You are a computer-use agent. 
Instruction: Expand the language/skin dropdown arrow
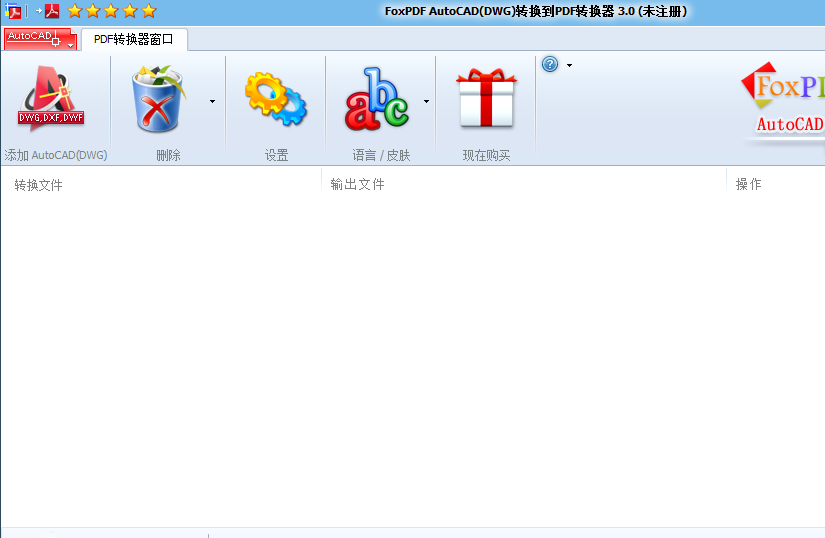[x=426, y=101]
